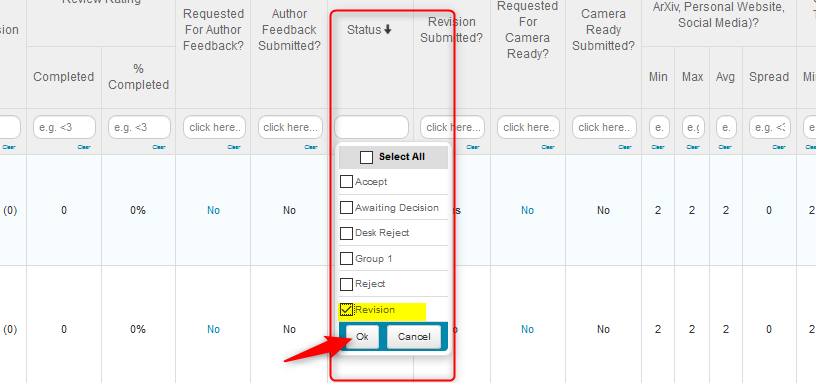816x383 pixels.
Task: Click the Status column sort arrow
Action: click(387, 30)
